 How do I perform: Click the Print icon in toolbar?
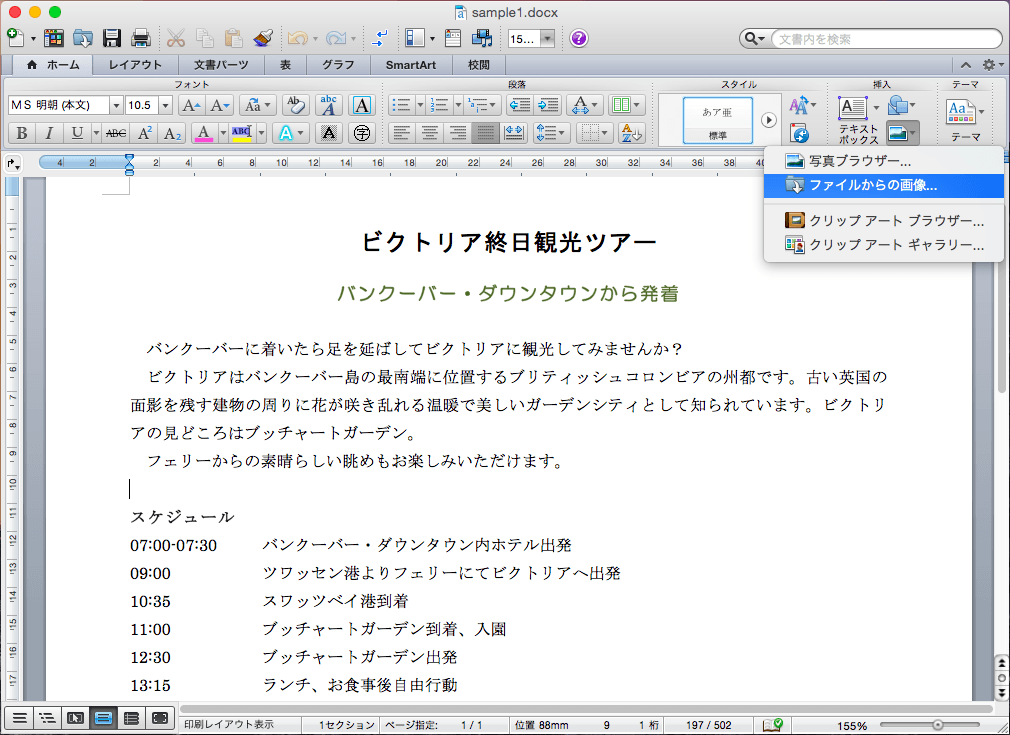click(140, 39)
